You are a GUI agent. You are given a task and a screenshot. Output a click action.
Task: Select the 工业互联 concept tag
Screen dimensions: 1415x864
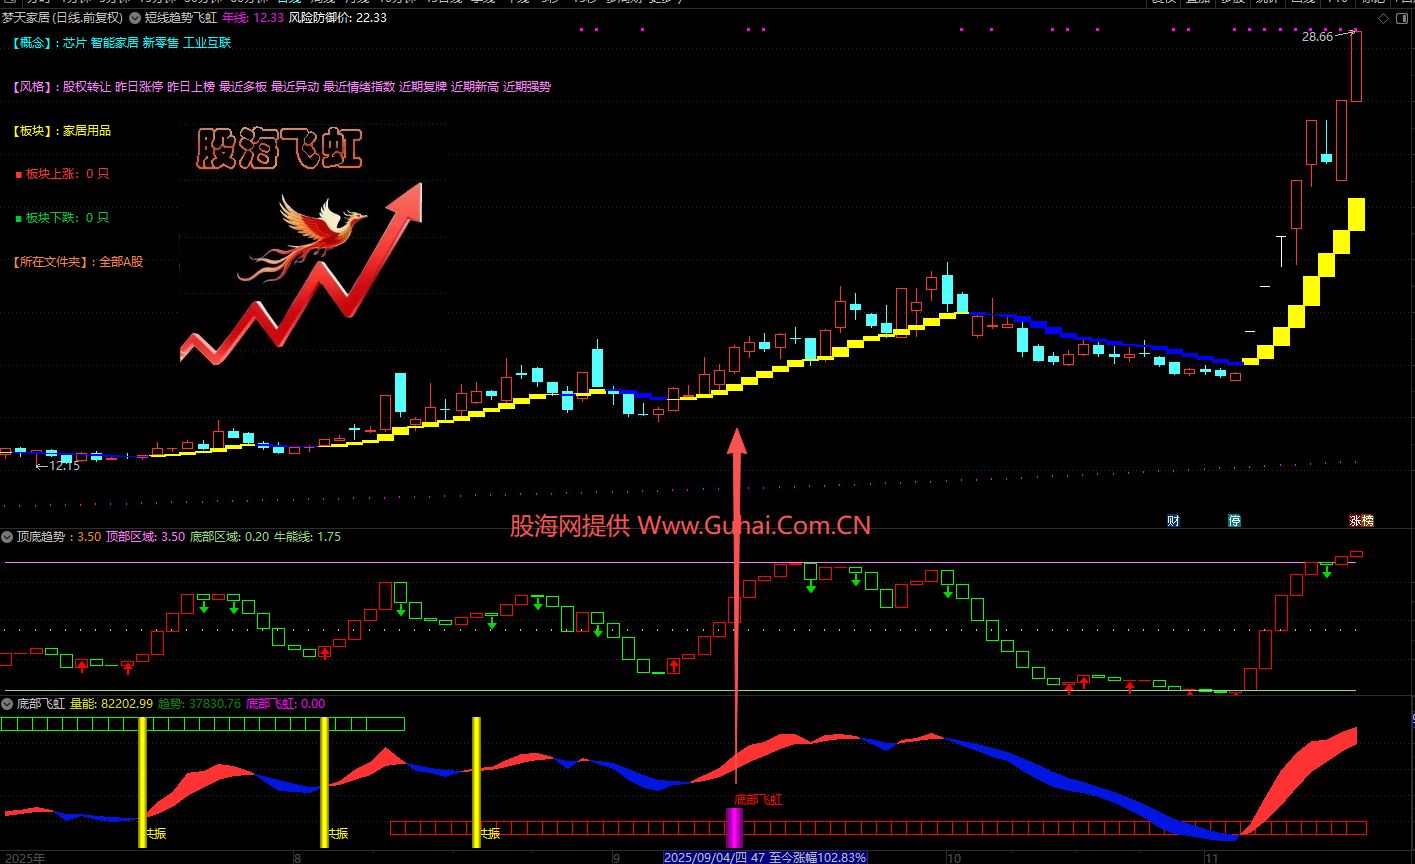(207, 43)
